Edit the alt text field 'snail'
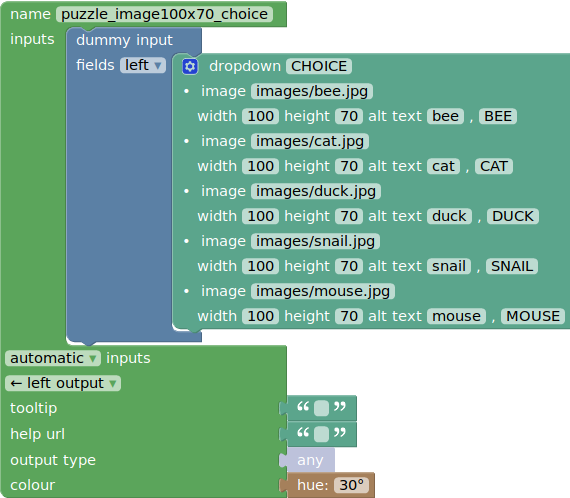 (449, 266)
